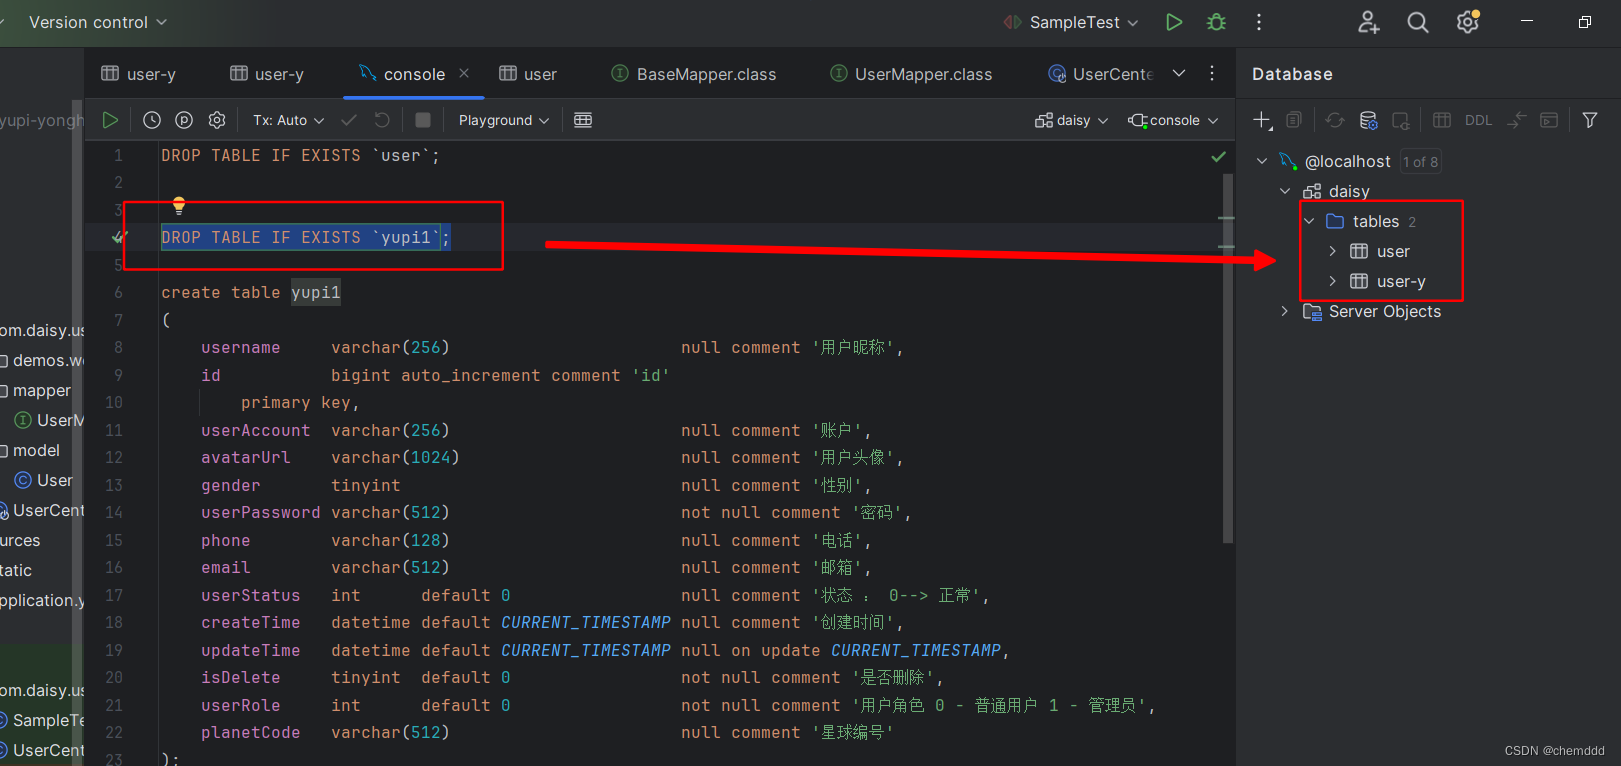Commit the transaction with the checkmark icon
This screenshot has width=1621, height=766.
point(349,120)
